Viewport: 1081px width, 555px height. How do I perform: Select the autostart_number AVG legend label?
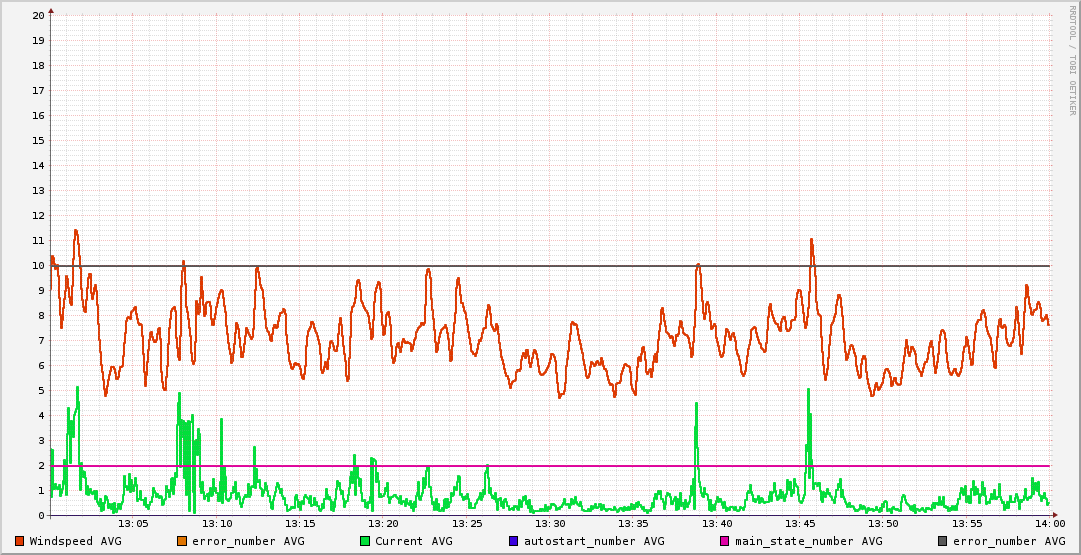click(x=594, y=541)
